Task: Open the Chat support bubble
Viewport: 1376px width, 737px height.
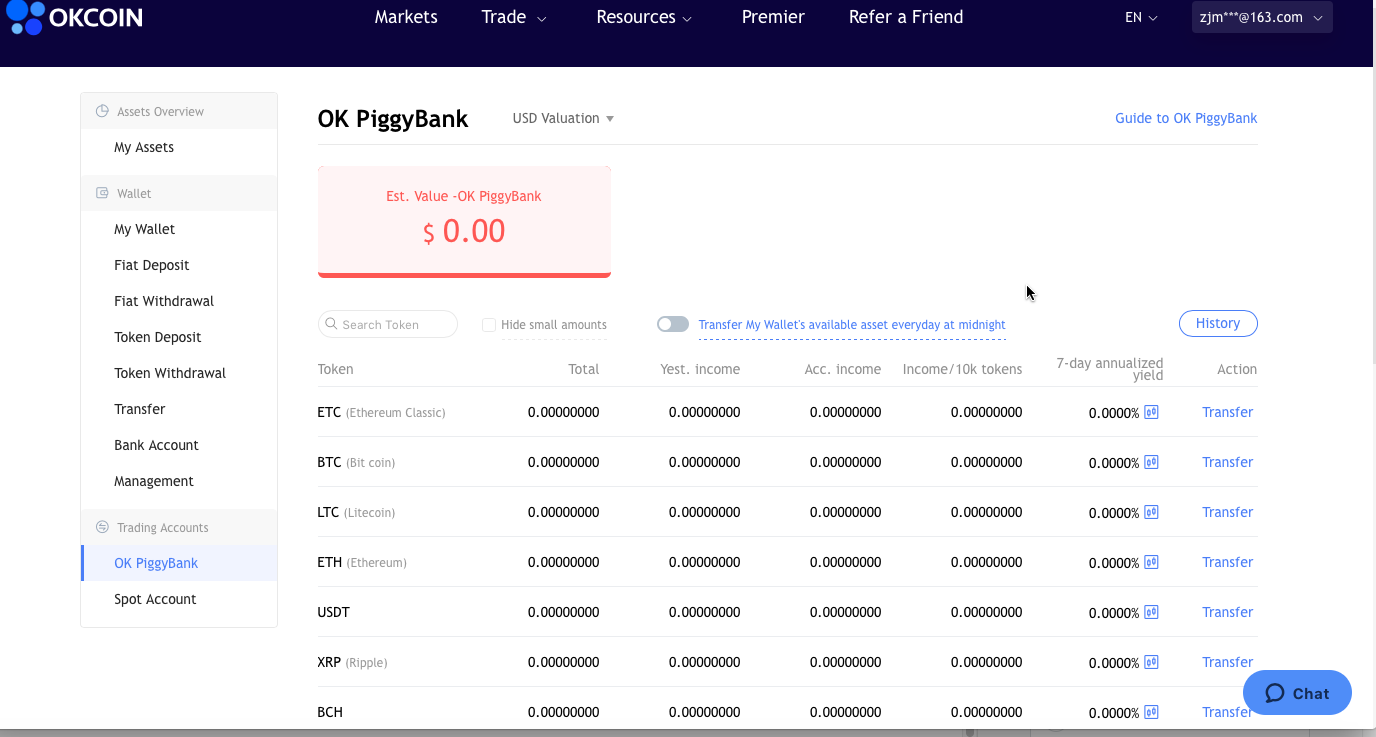Action: 1296,692
